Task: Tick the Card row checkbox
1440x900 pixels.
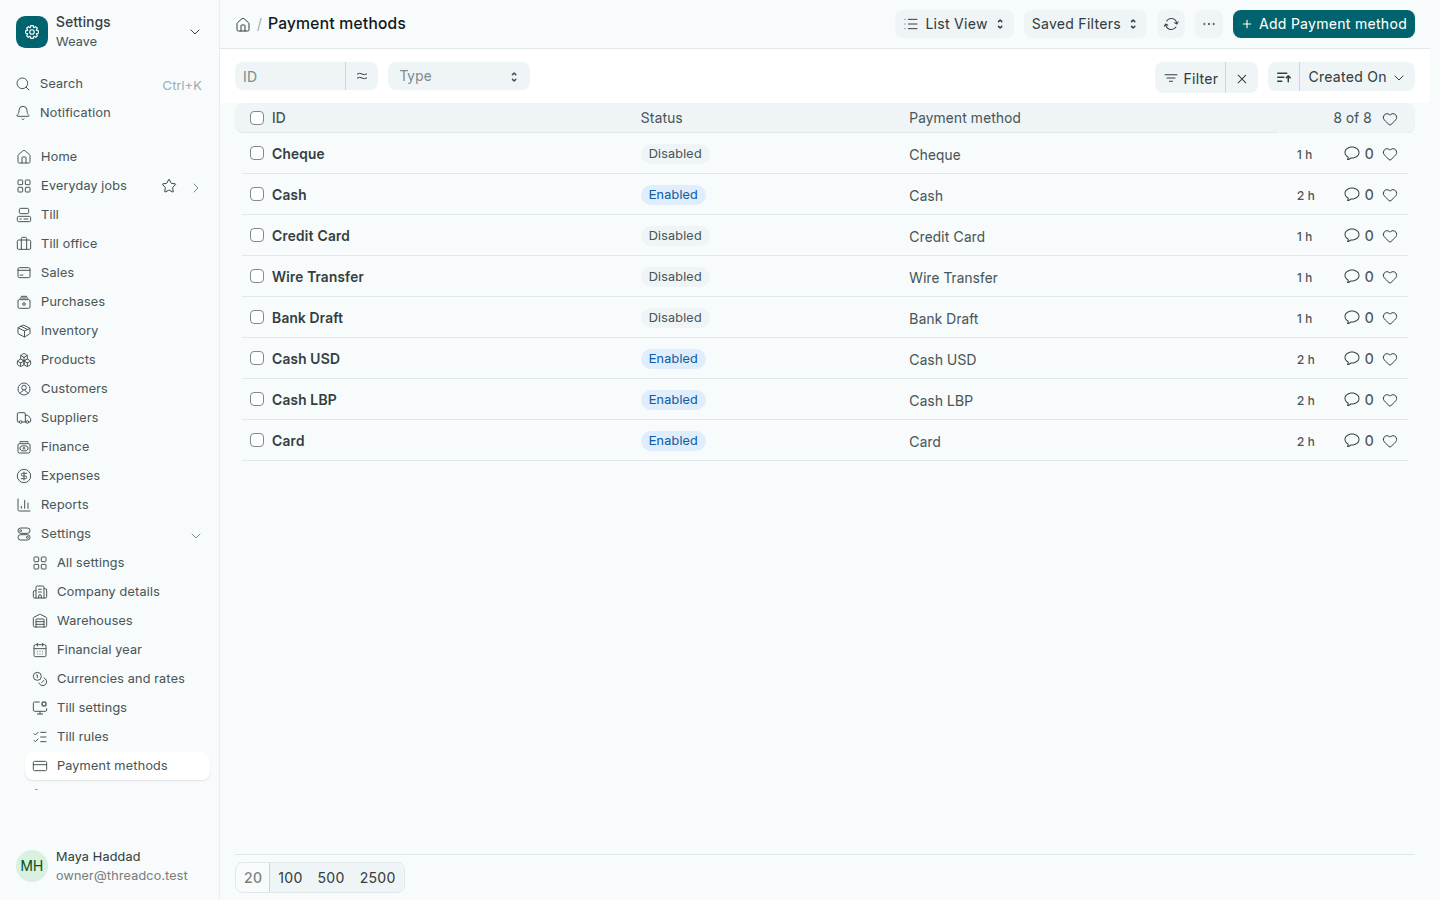Action: (257, 440)
